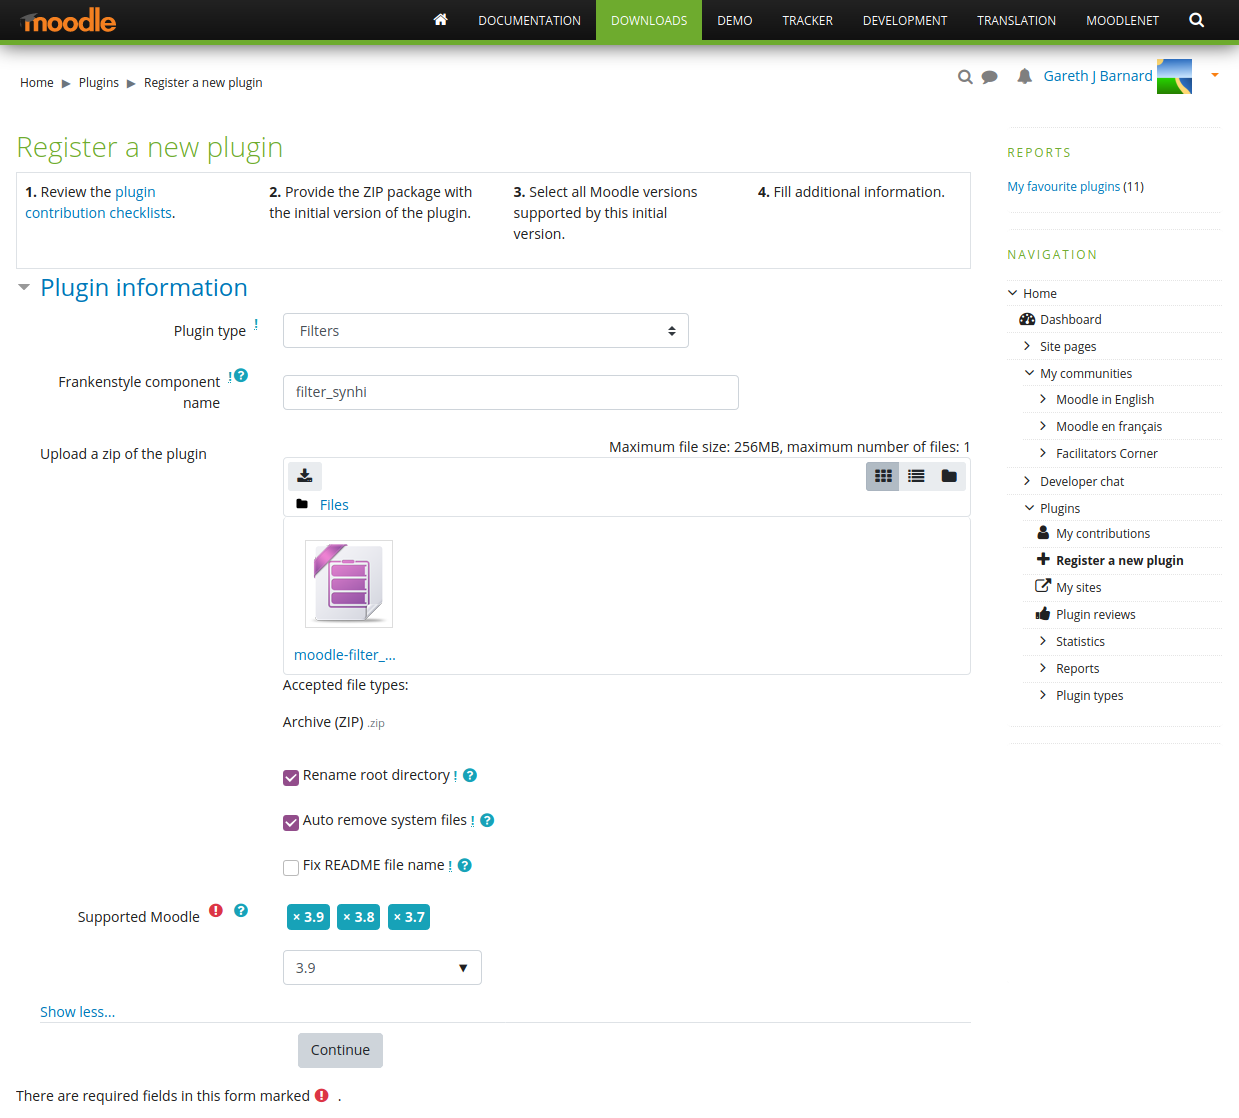Open help for Rename root directory
Image resolution: width=1239 pixels, height=1118 pixels.
tap(470, 775)
